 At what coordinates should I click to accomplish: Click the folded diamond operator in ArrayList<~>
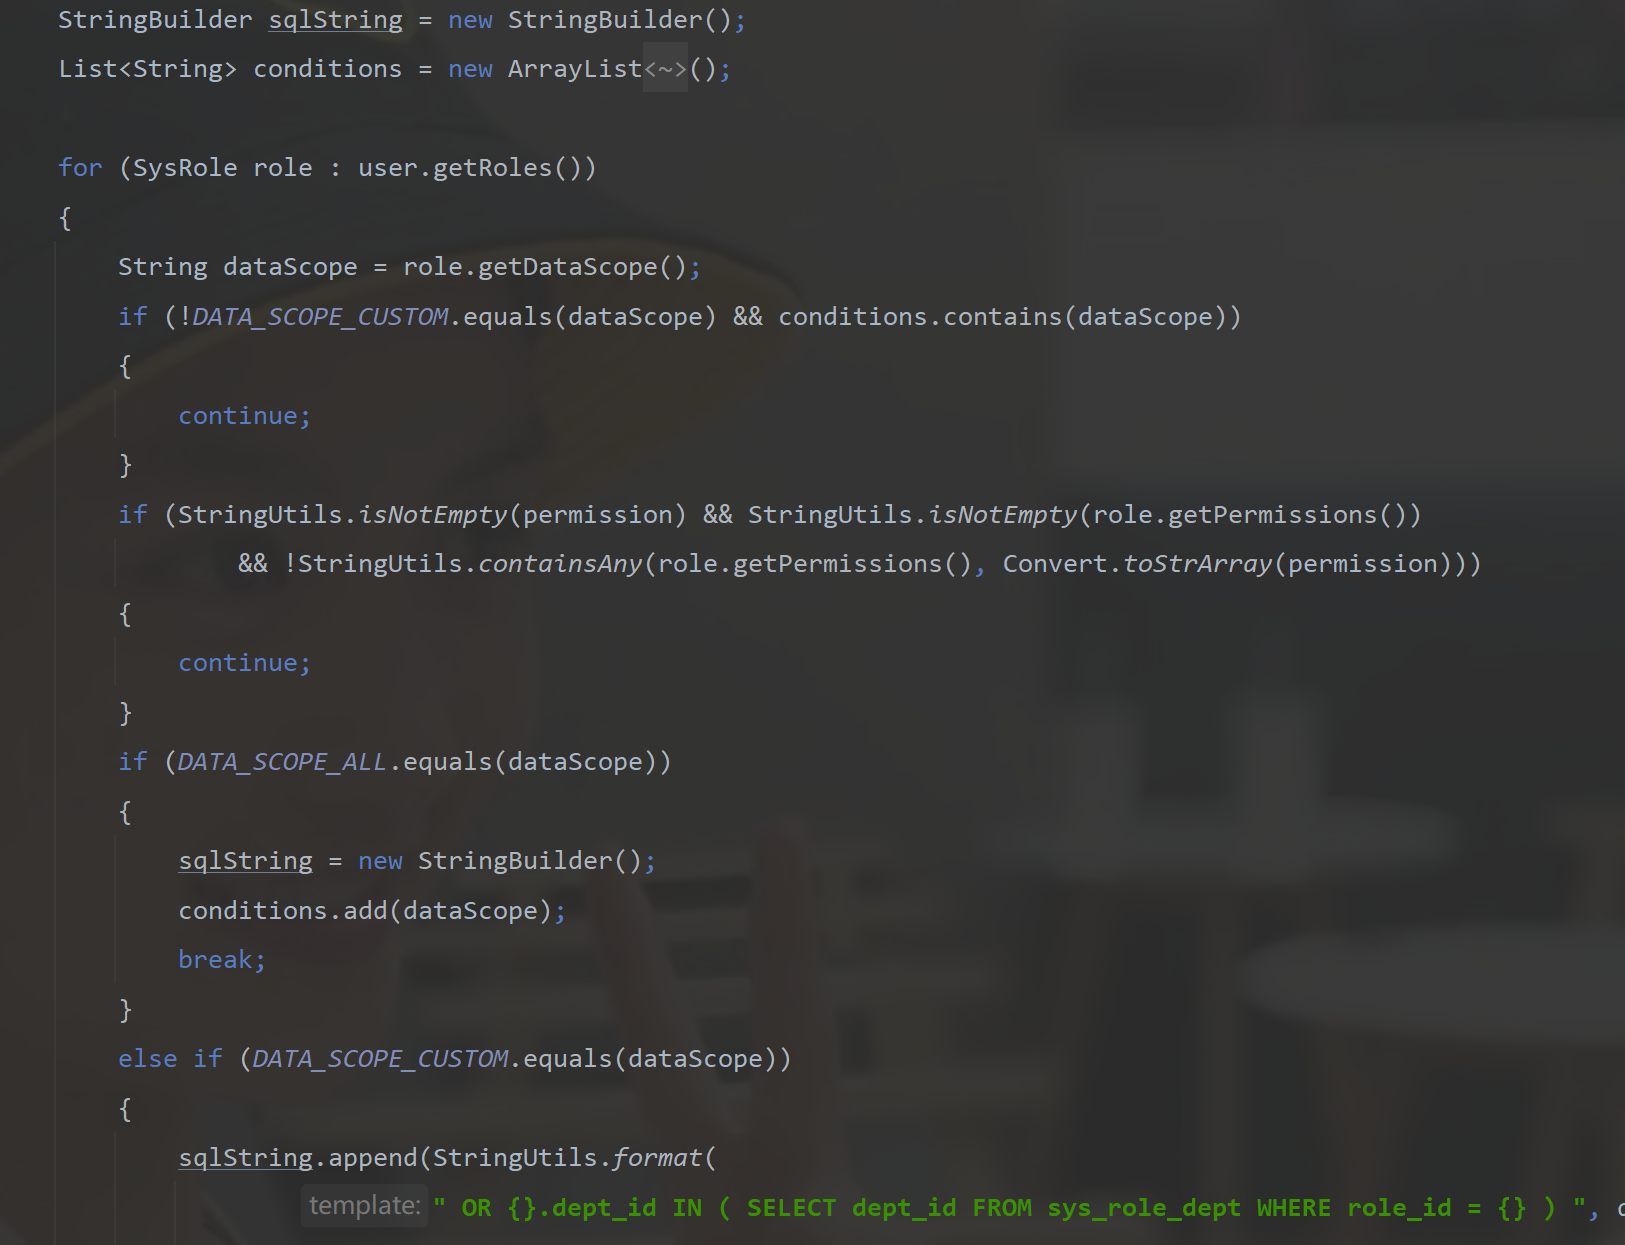tap(665, 69)
